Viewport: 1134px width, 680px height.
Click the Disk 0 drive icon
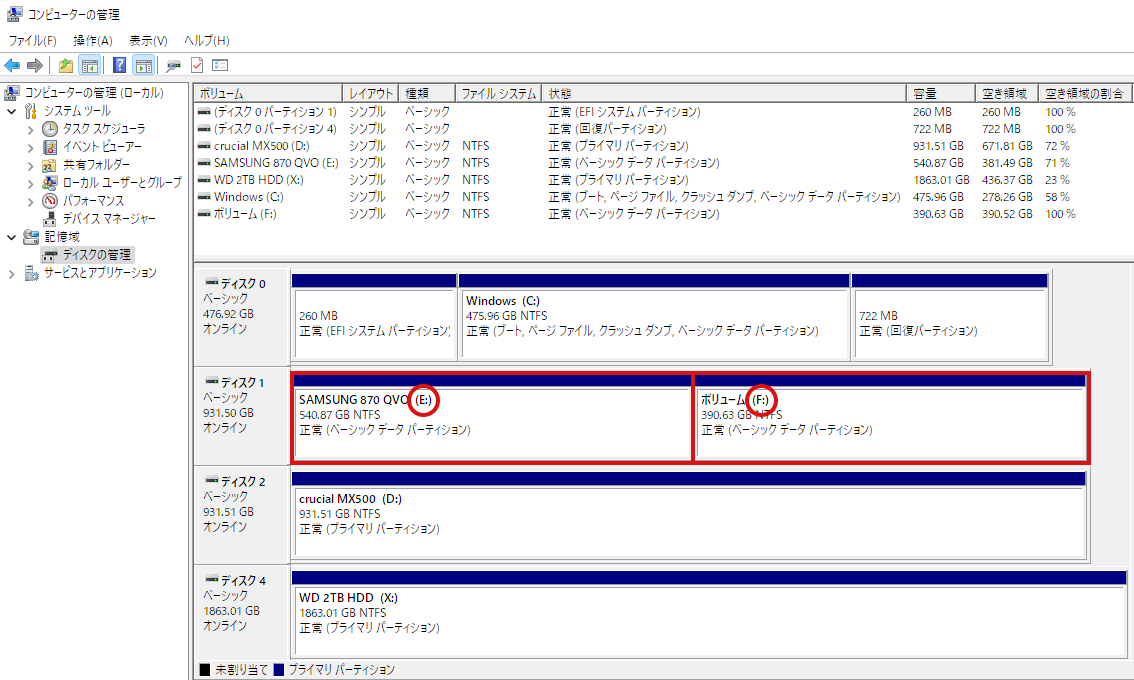pos(212,282)
